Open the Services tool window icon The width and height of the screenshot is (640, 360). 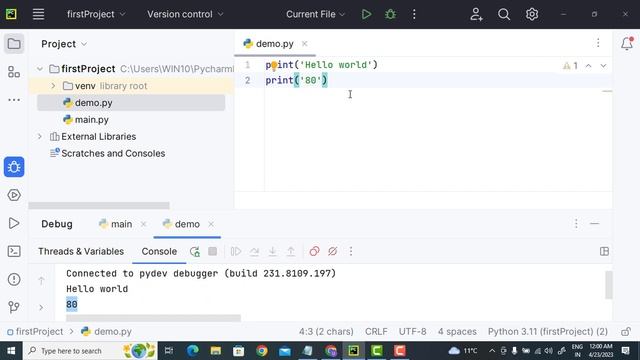tap(14, 195)
